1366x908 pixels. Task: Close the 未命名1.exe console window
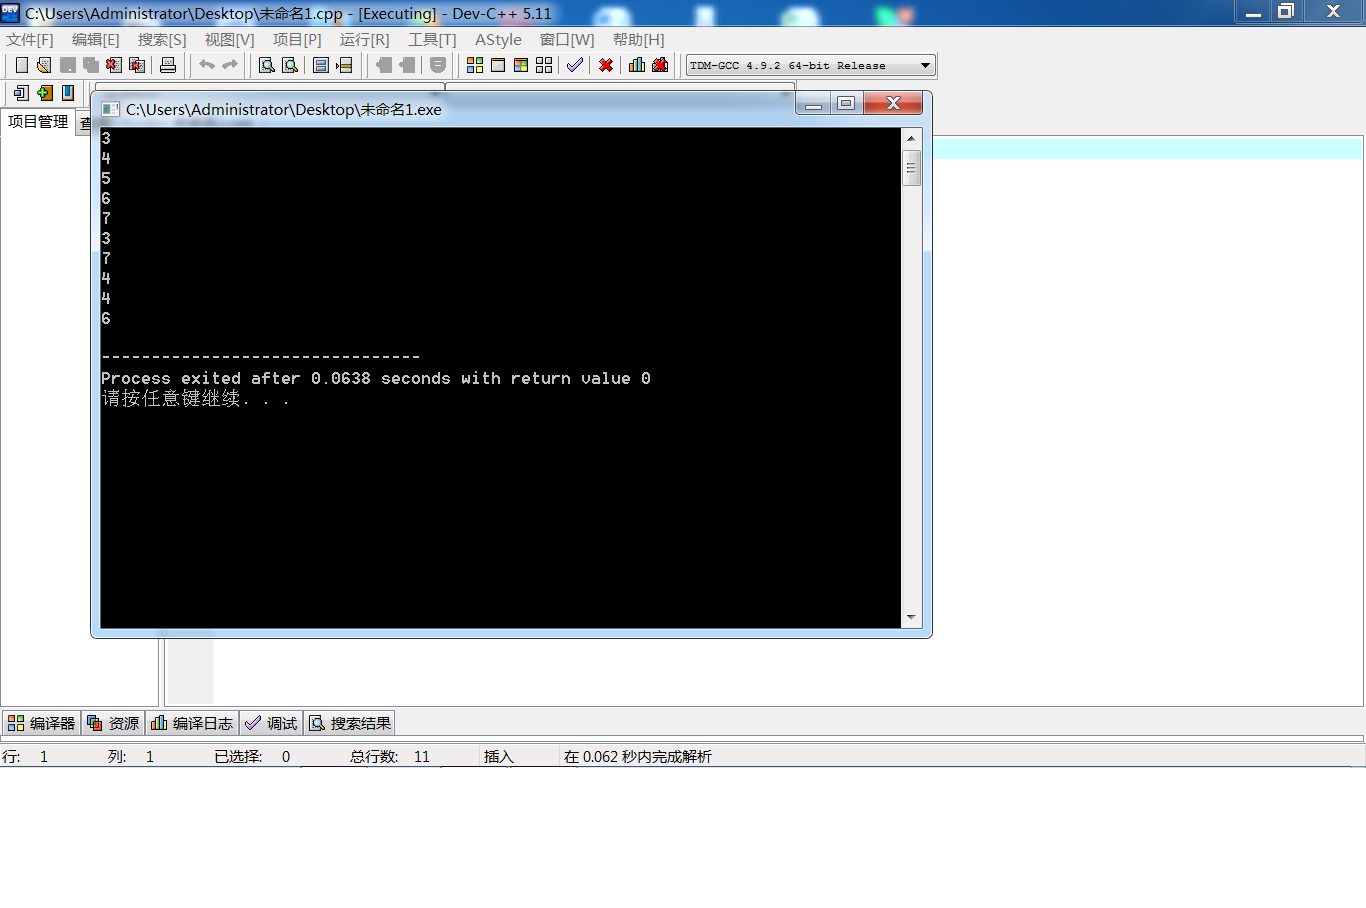pyautogui.click(x=894, y=103)
